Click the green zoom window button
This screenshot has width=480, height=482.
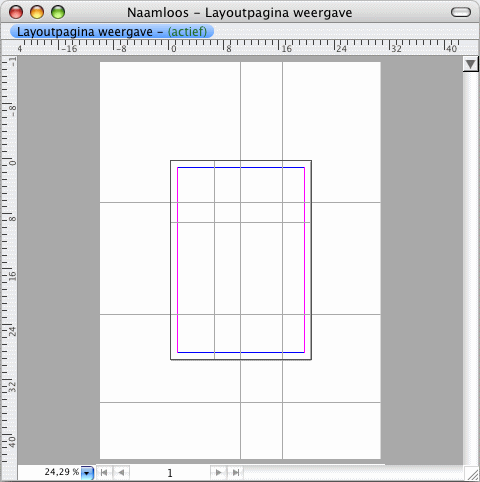[58, 12]
